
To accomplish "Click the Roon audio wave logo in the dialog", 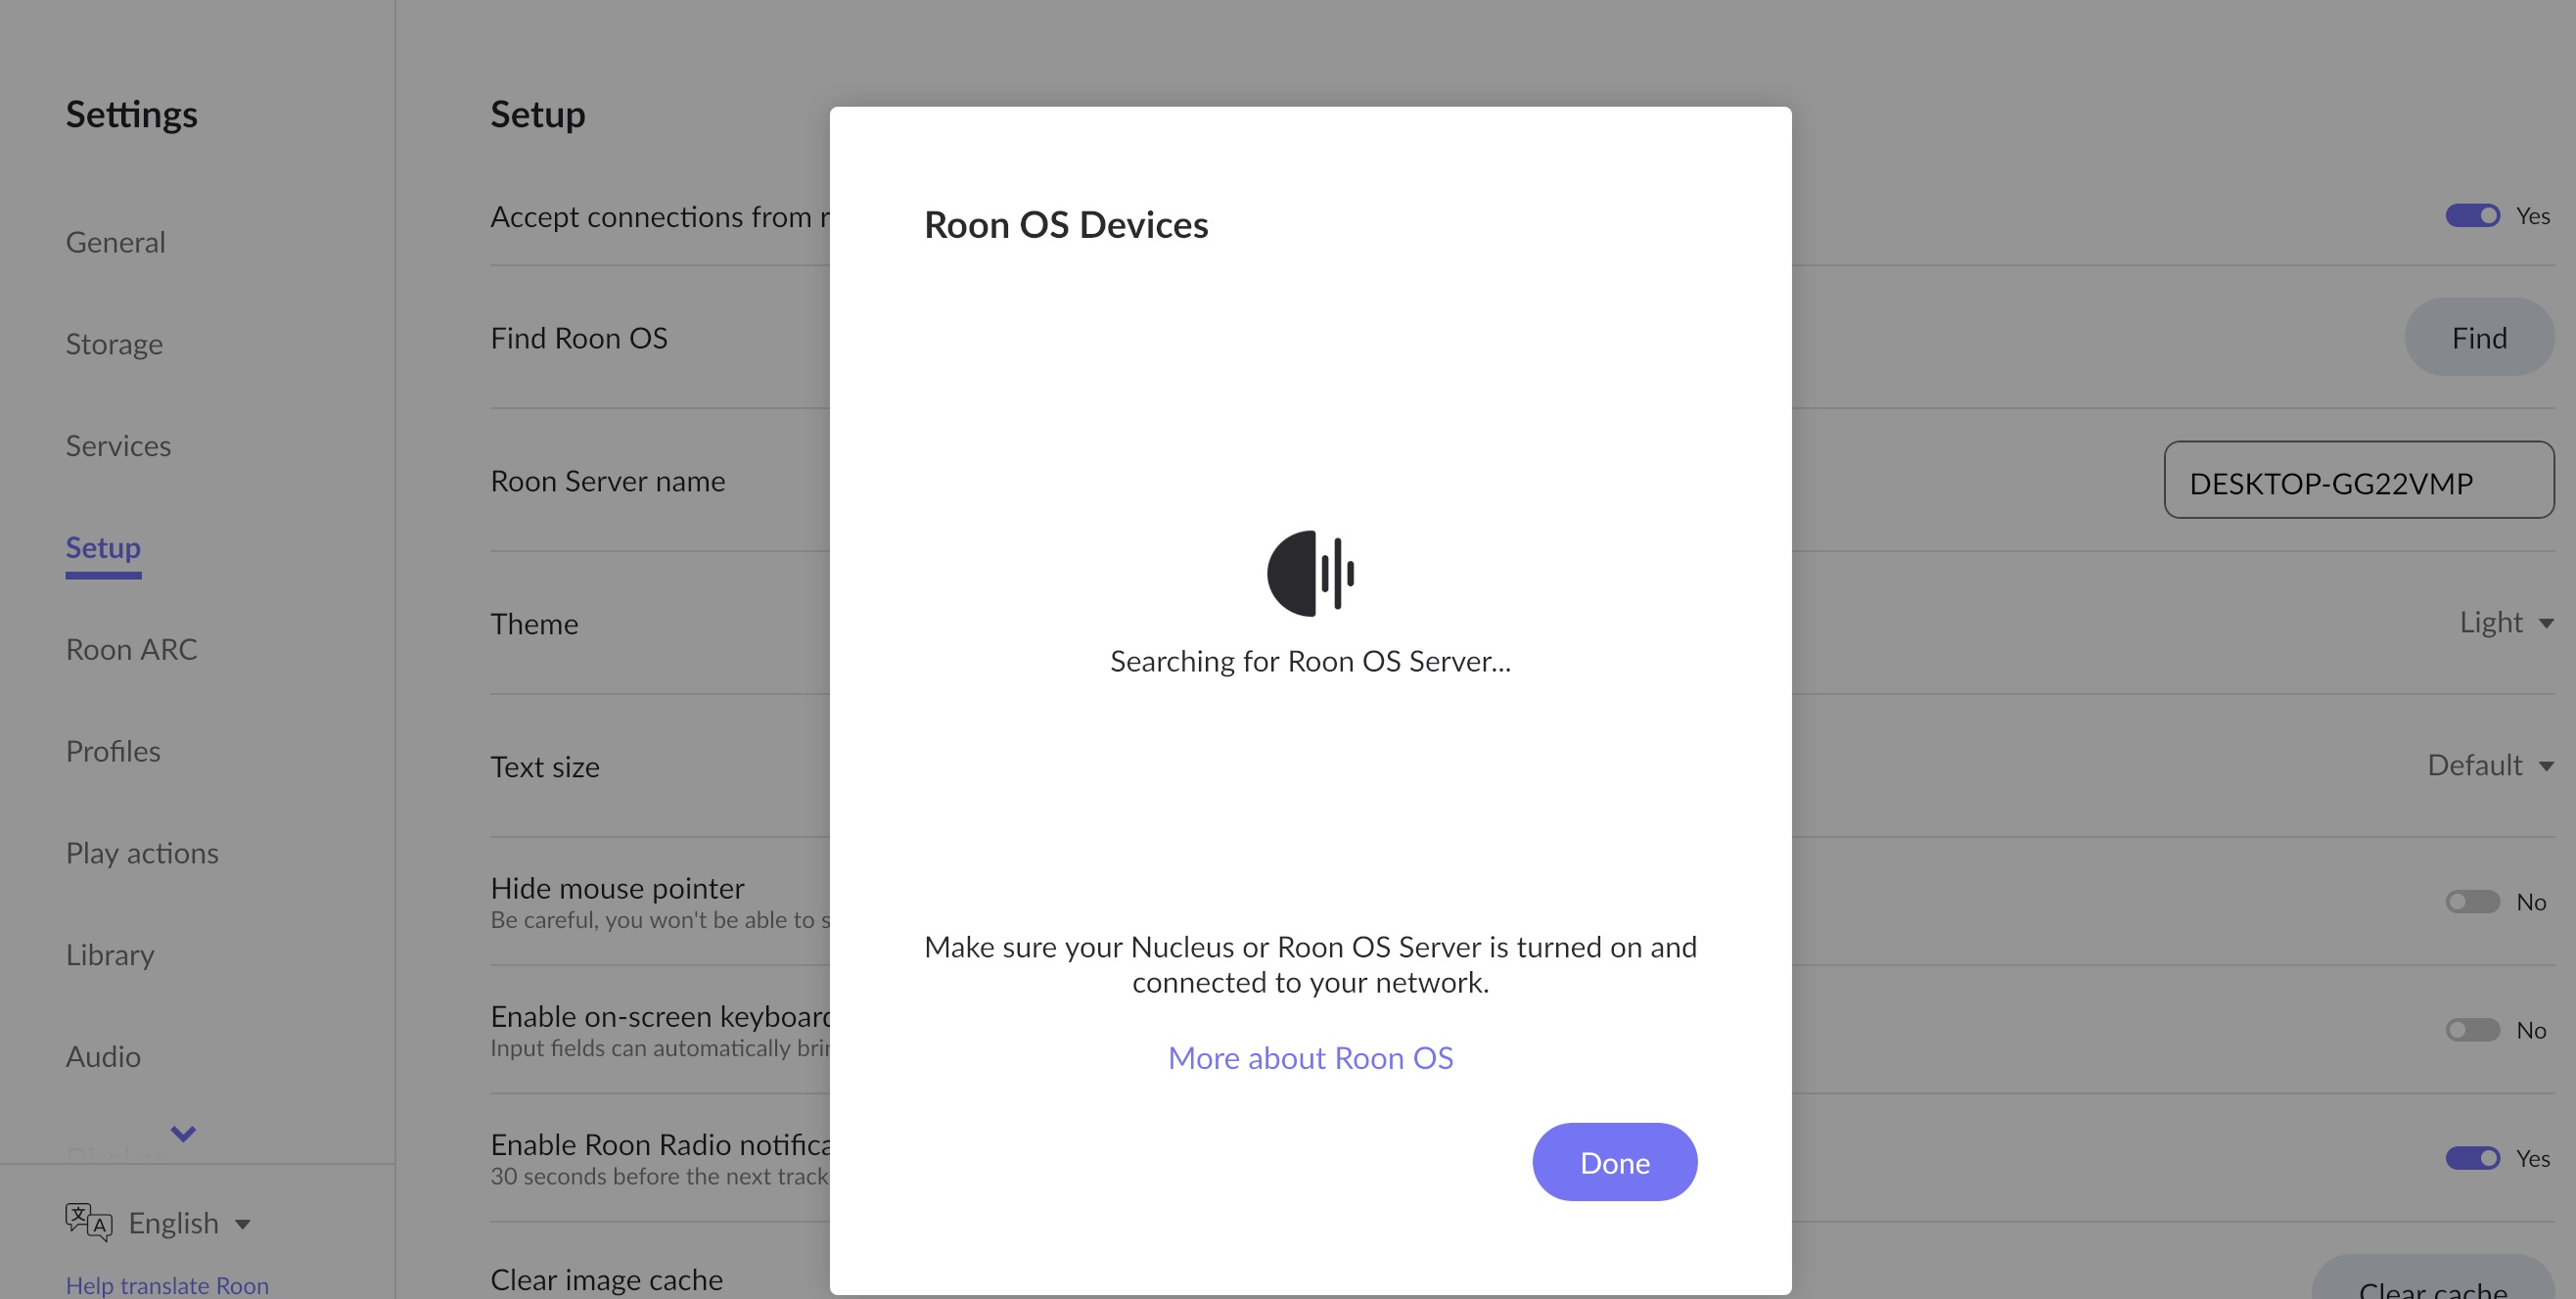I will (1310, 572).
